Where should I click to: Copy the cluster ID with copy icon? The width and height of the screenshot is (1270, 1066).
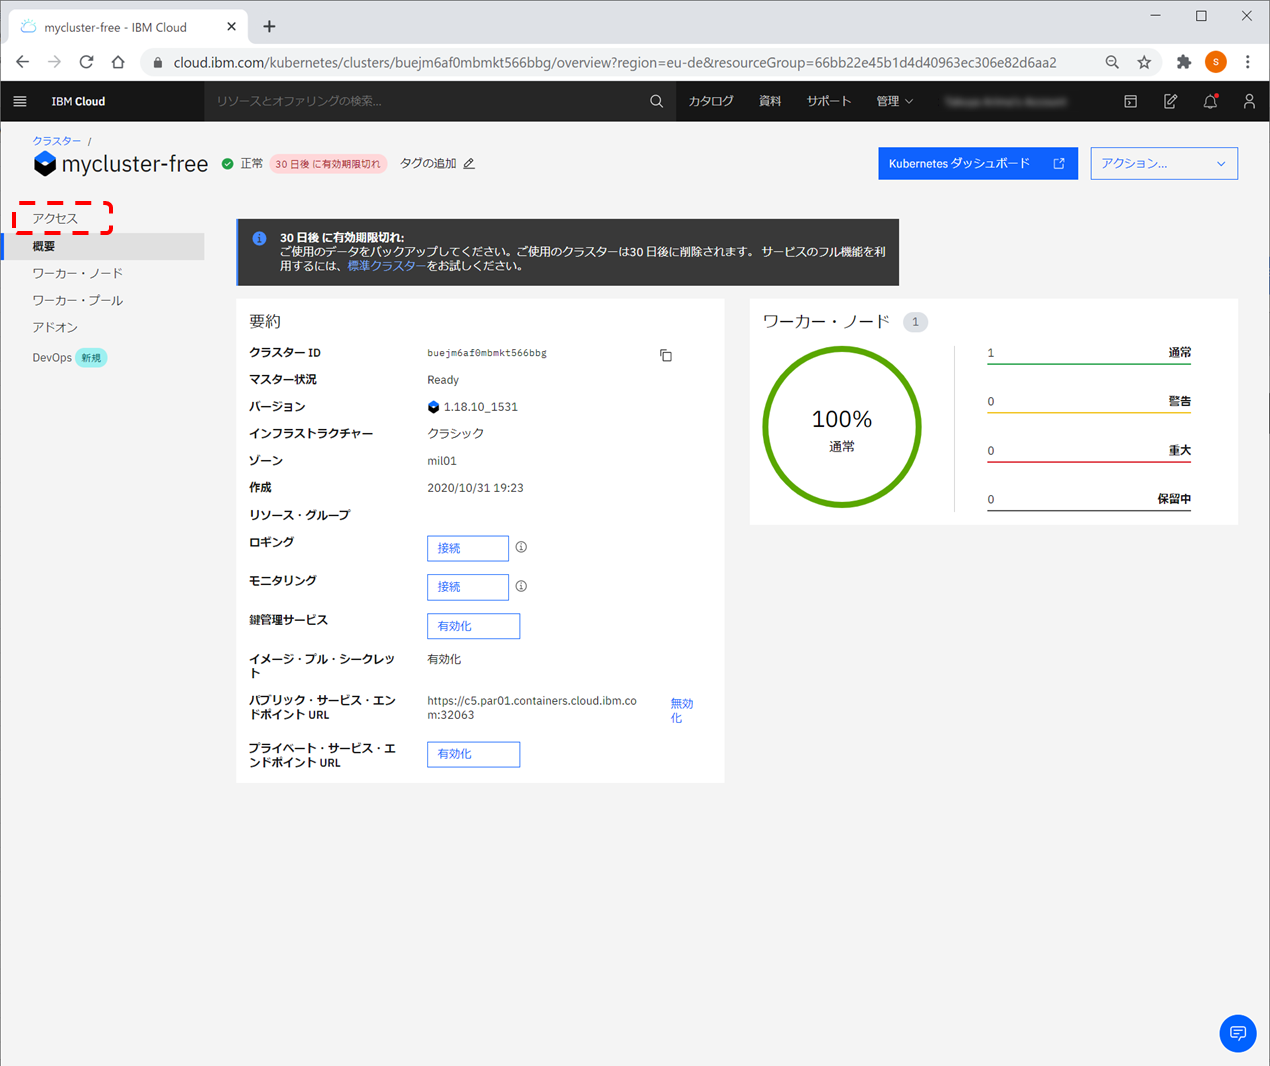[666, 355]
